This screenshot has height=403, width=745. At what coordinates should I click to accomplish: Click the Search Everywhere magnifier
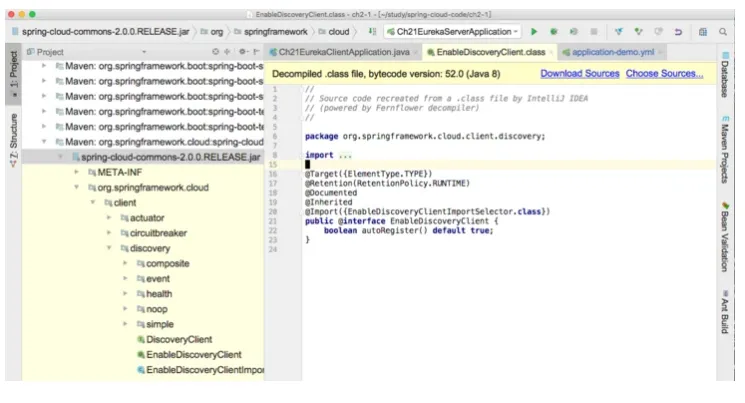723,32
